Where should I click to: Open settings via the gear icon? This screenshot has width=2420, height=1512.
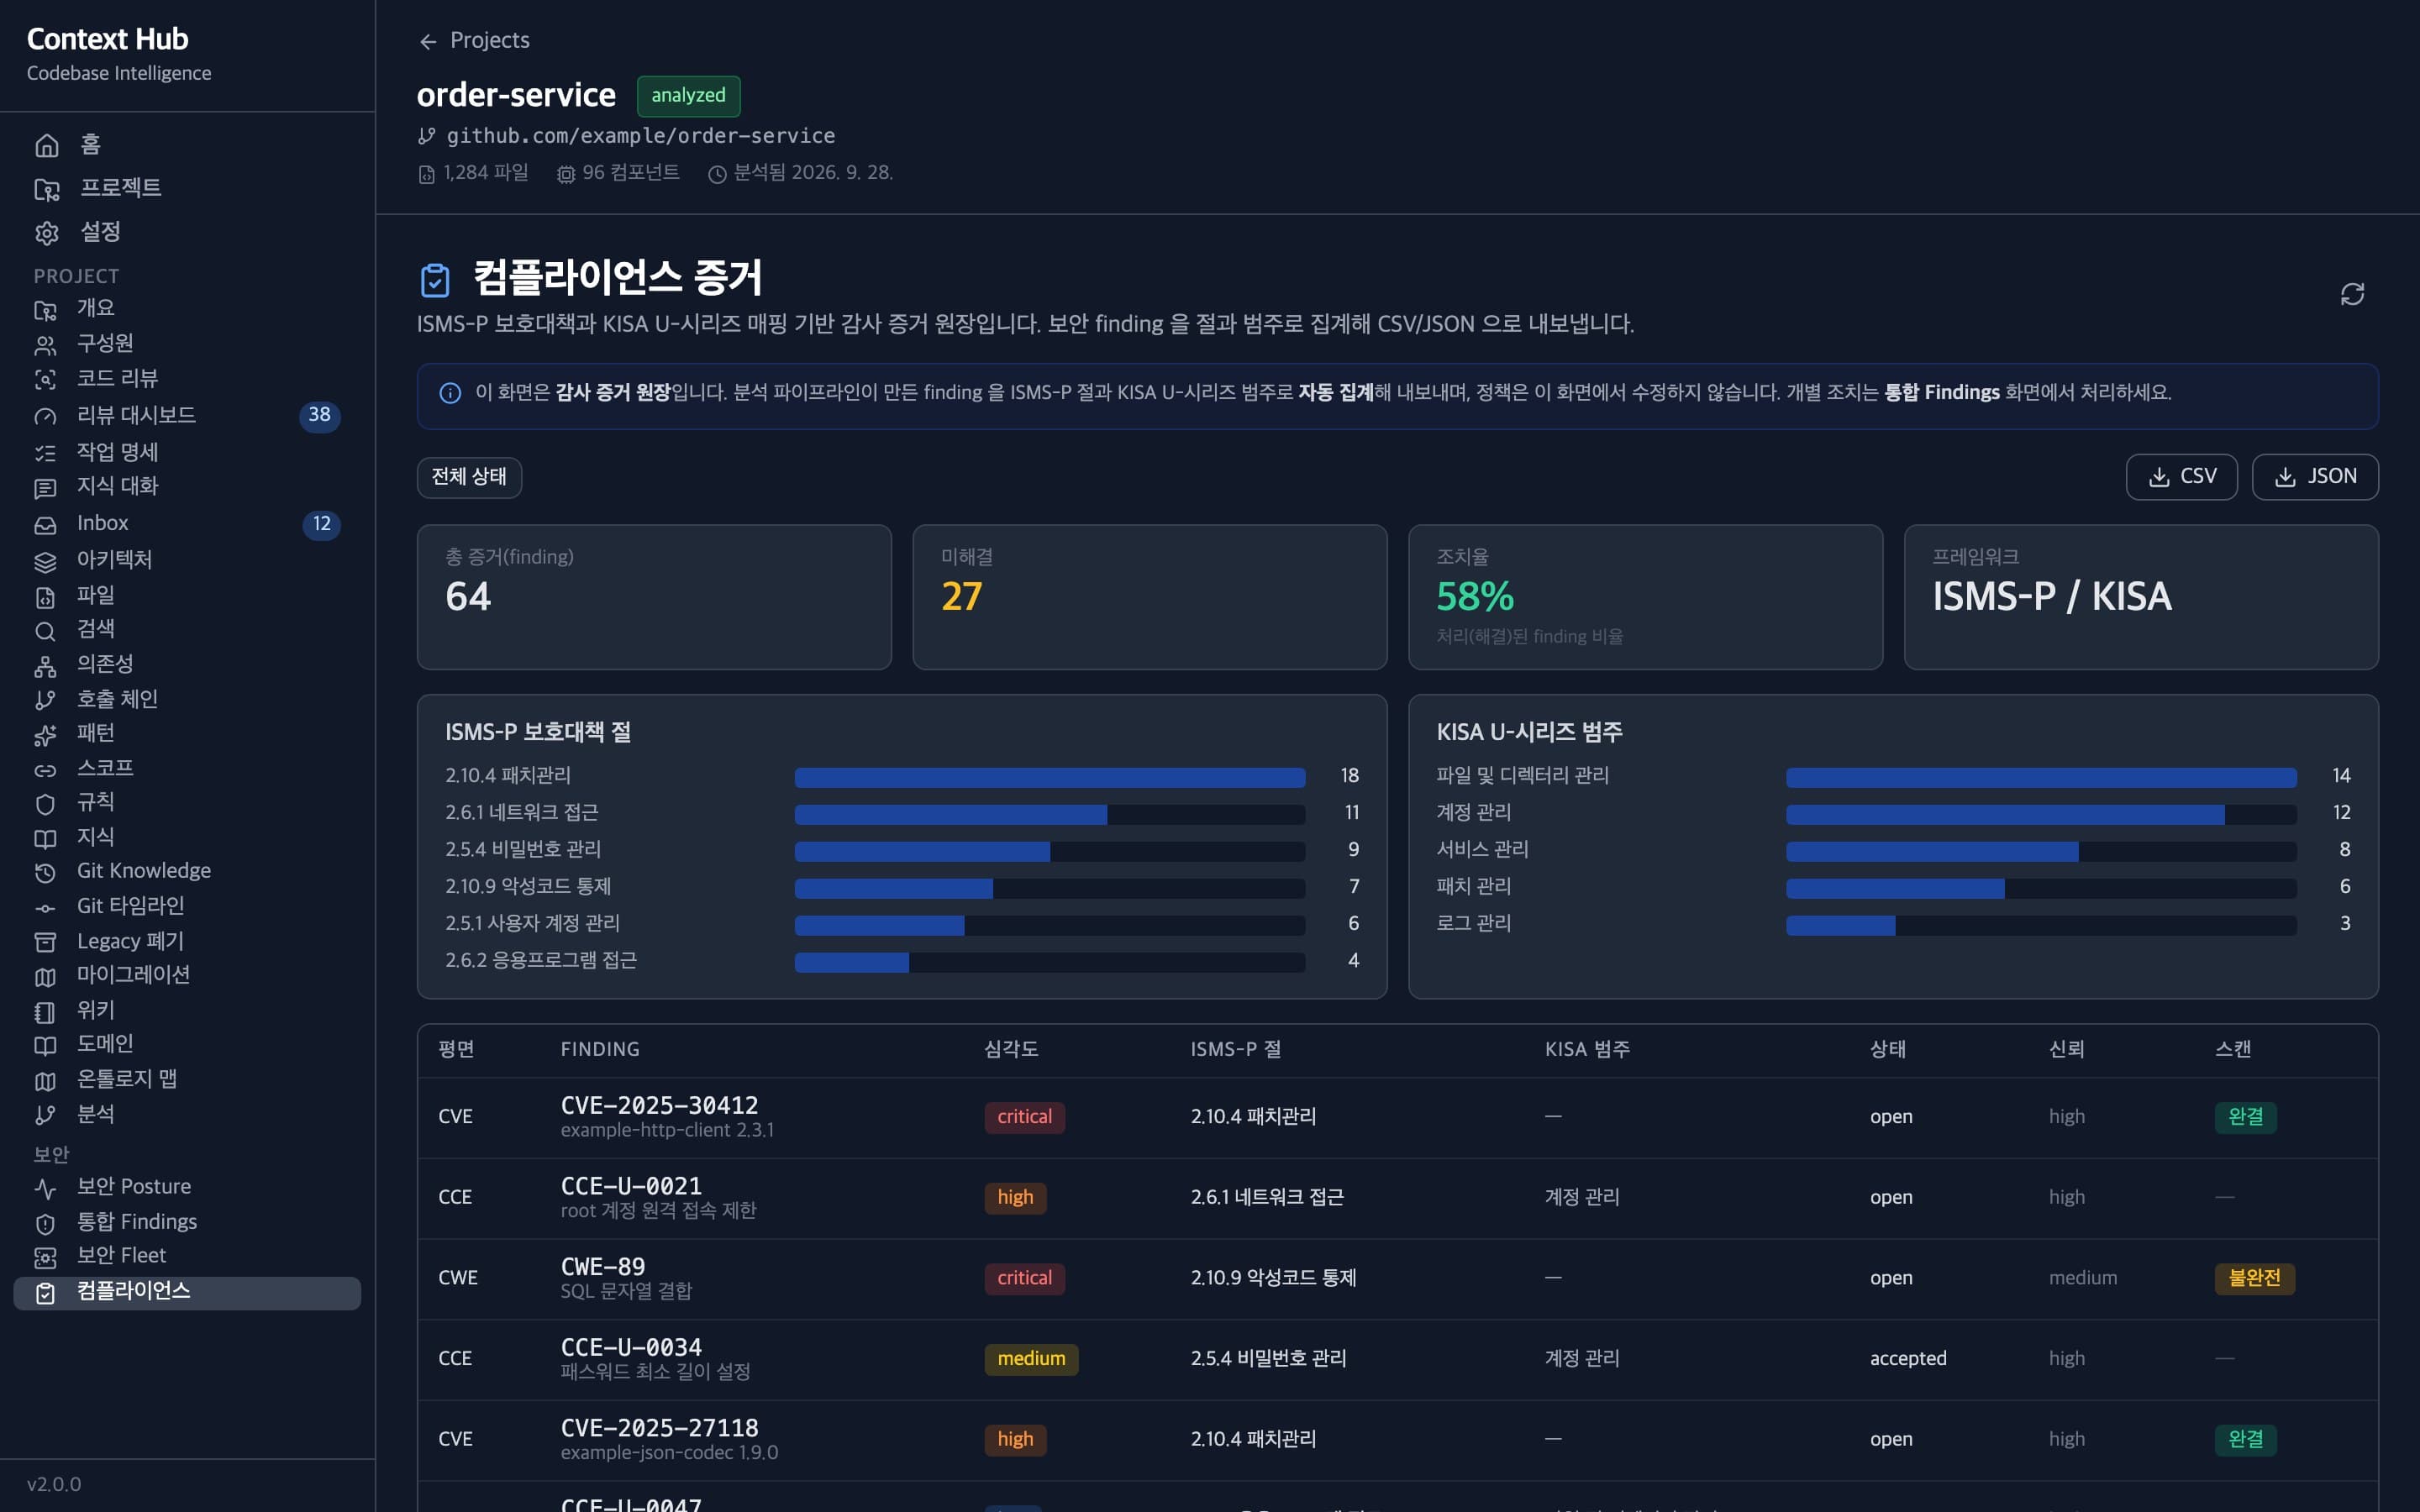coord(47,233)
